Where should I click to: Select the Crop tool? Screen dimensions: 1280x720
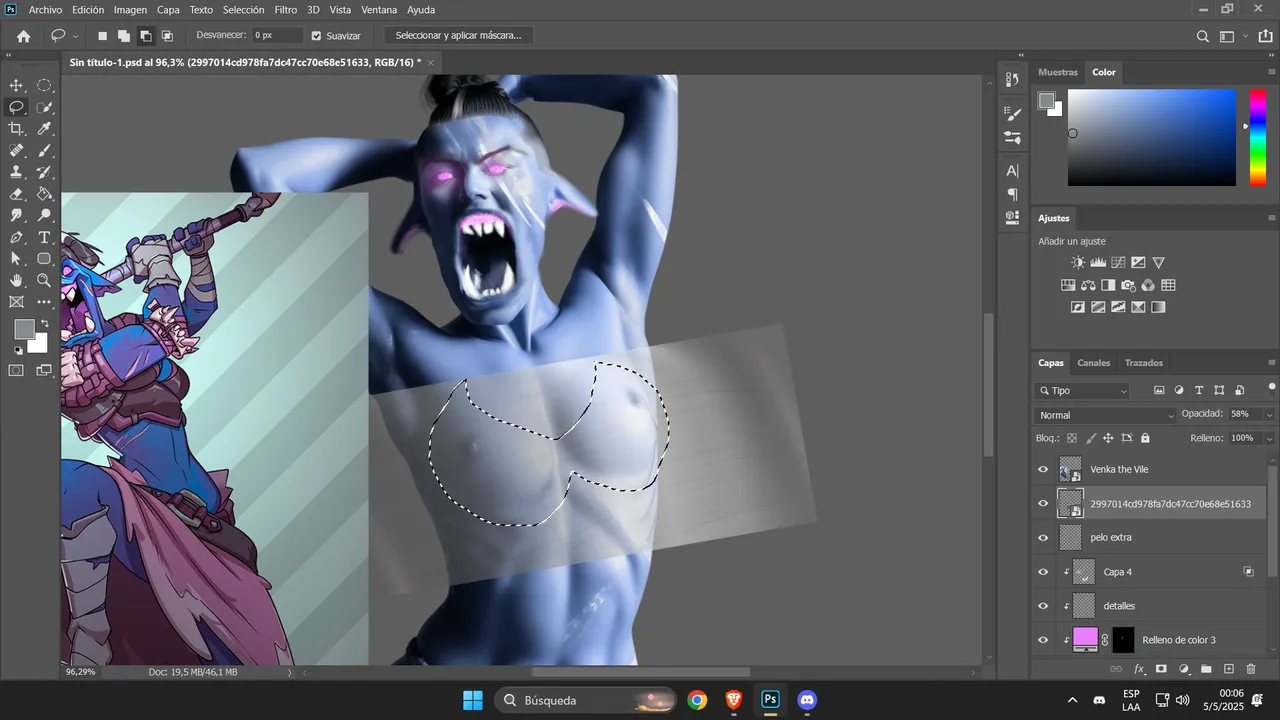point(16,129)
